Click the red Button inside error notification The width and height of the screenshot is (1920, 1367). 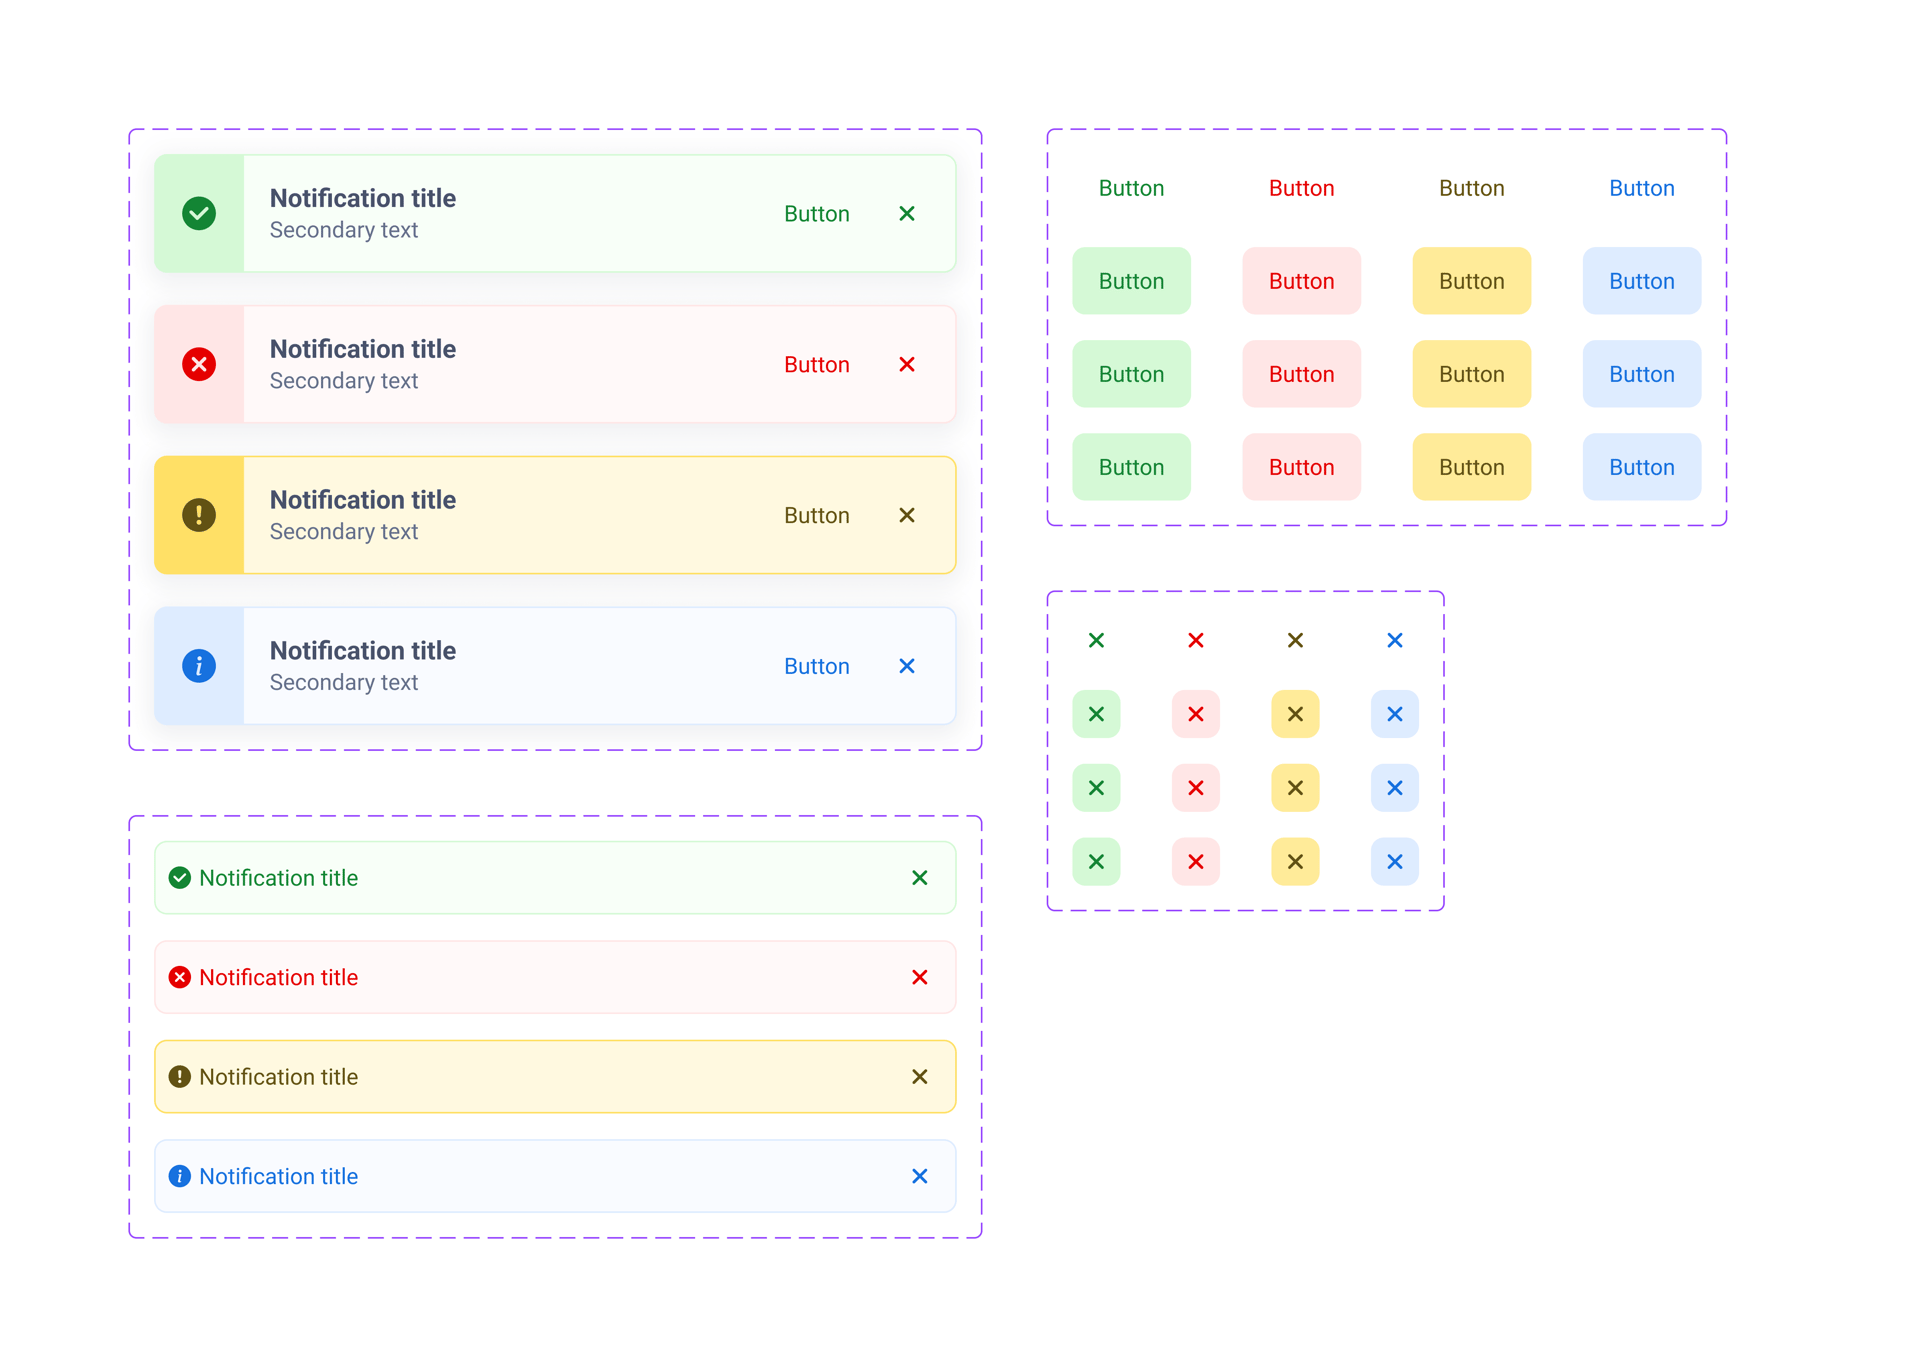click(x=816, y=365)
